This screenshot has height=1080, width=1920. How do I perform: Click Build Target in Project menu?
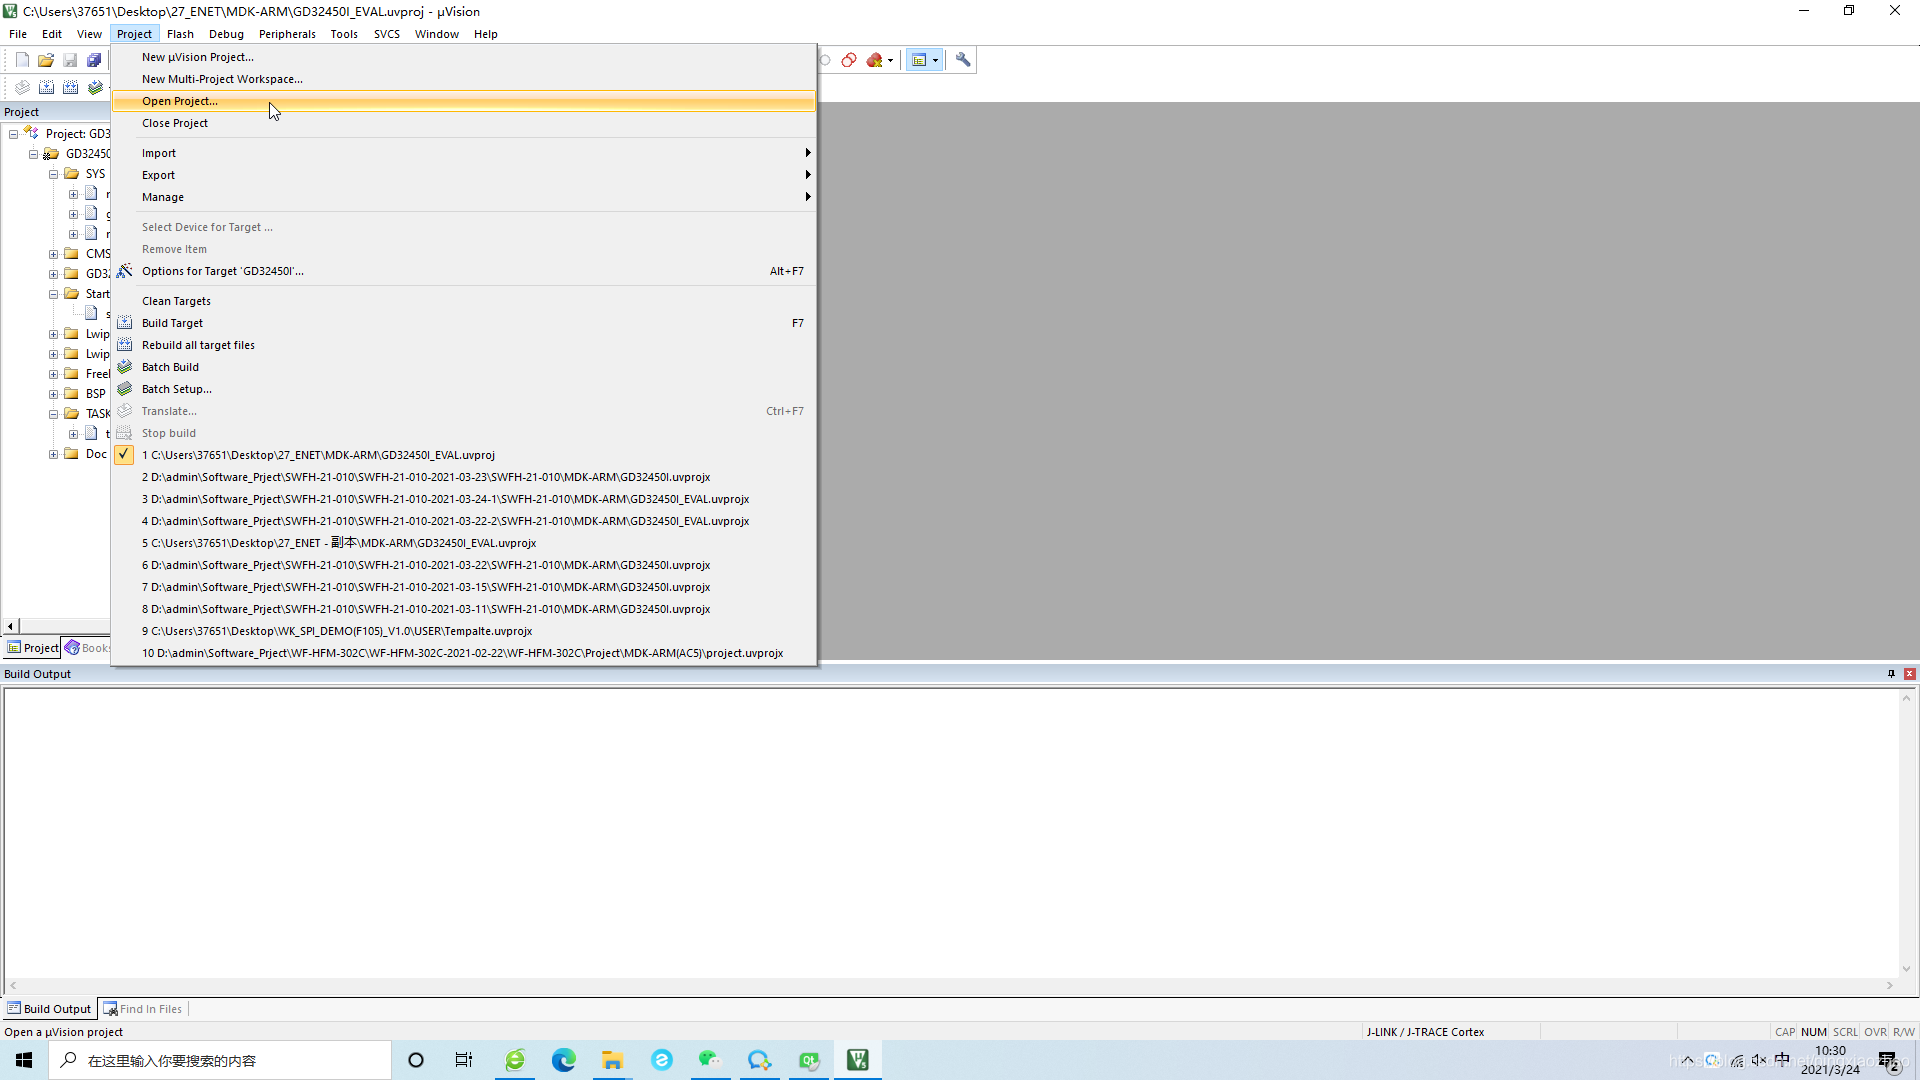pyautogui.click(x=172, y=323)
